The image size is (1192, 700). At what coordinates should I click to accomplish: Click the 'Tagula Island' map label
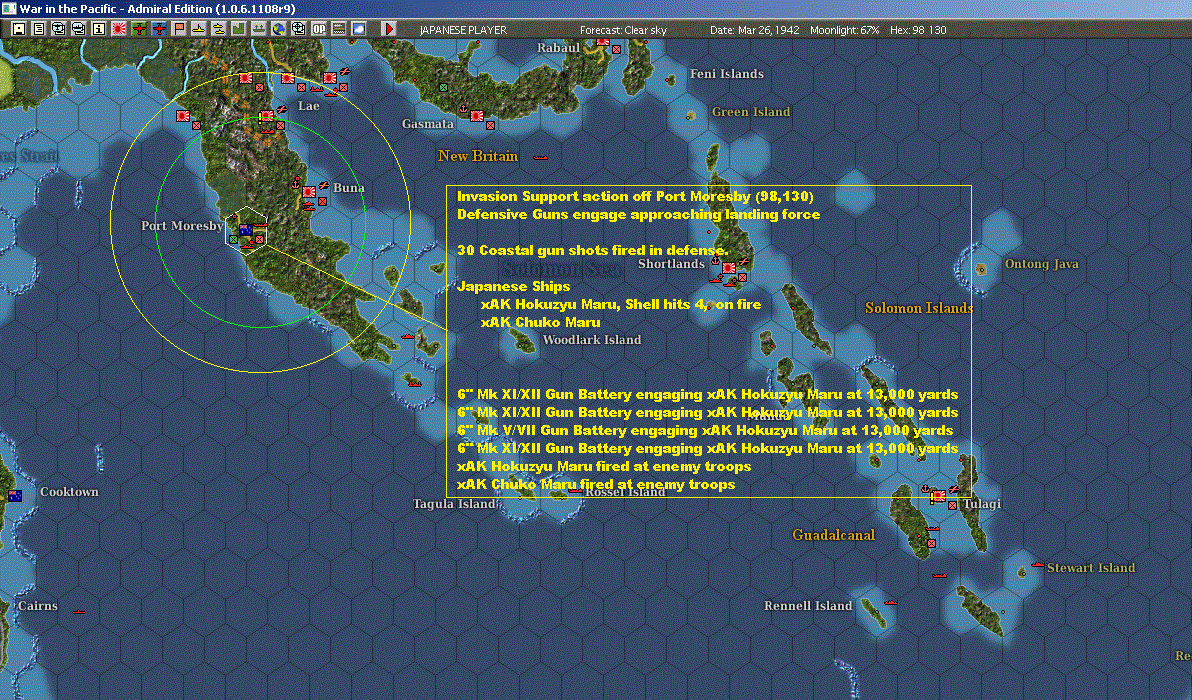(x=454, y=504)
